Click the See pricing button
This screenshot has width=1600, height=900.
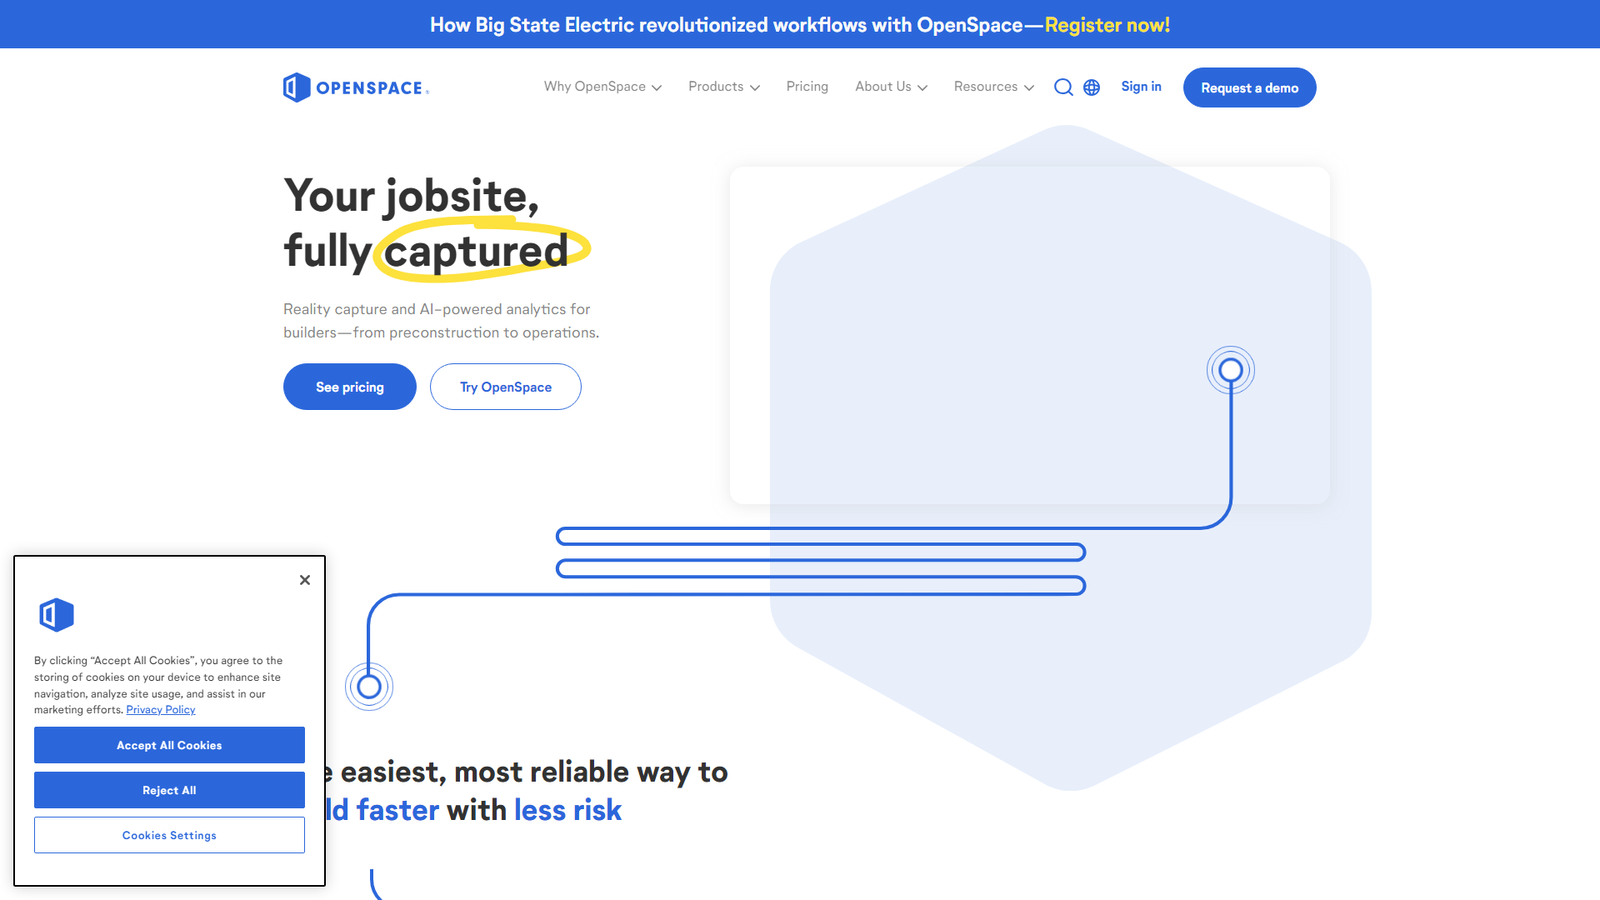tap(350, 387)
